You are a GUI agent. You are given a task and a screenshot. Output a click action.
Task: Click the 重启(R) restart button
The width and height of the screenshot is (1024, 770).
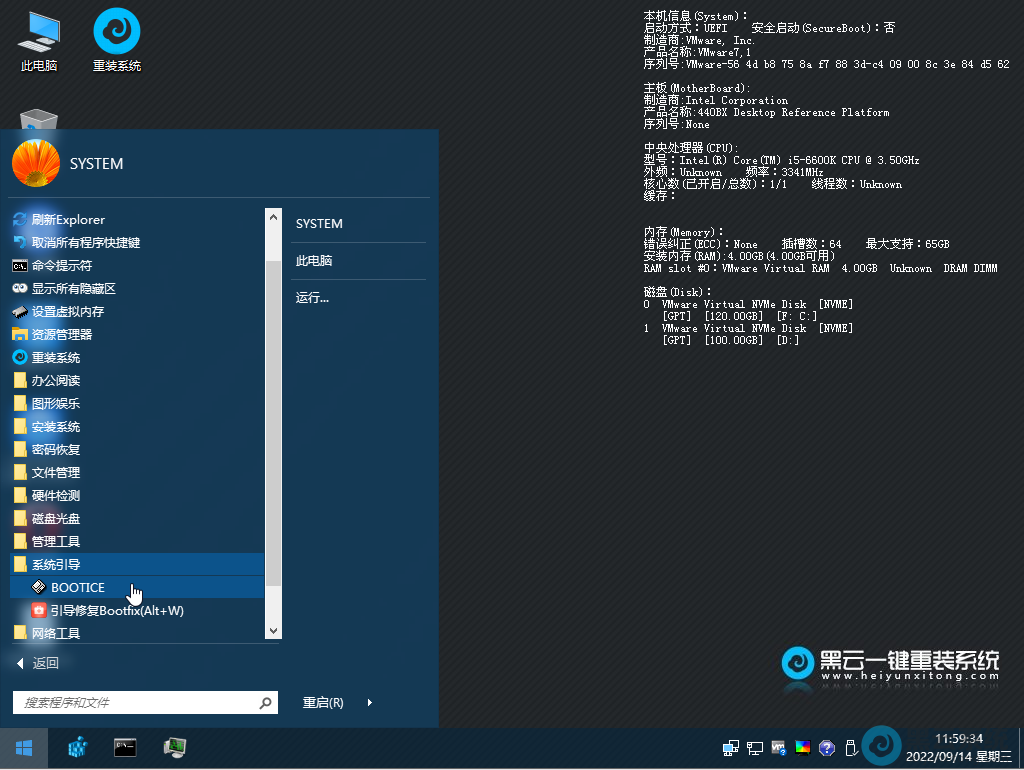pos(323,703)
